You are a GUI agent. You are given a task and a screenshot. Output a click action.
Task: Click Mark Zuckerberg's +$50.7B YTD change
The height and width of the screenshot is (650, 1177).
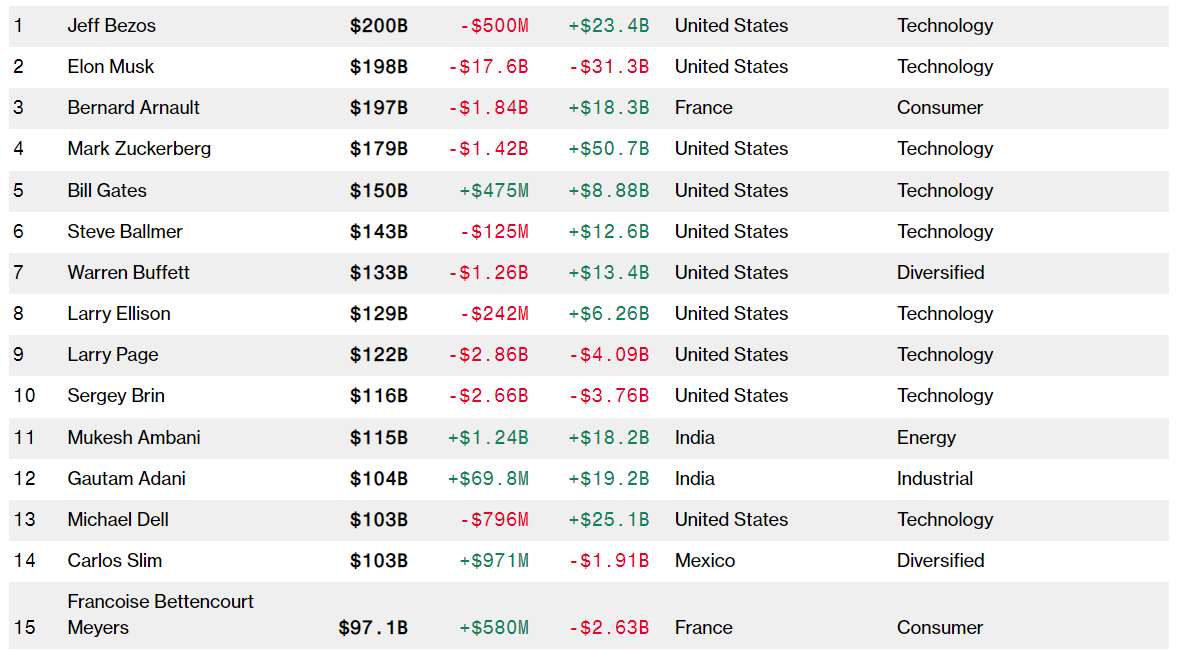click(608, 149)
